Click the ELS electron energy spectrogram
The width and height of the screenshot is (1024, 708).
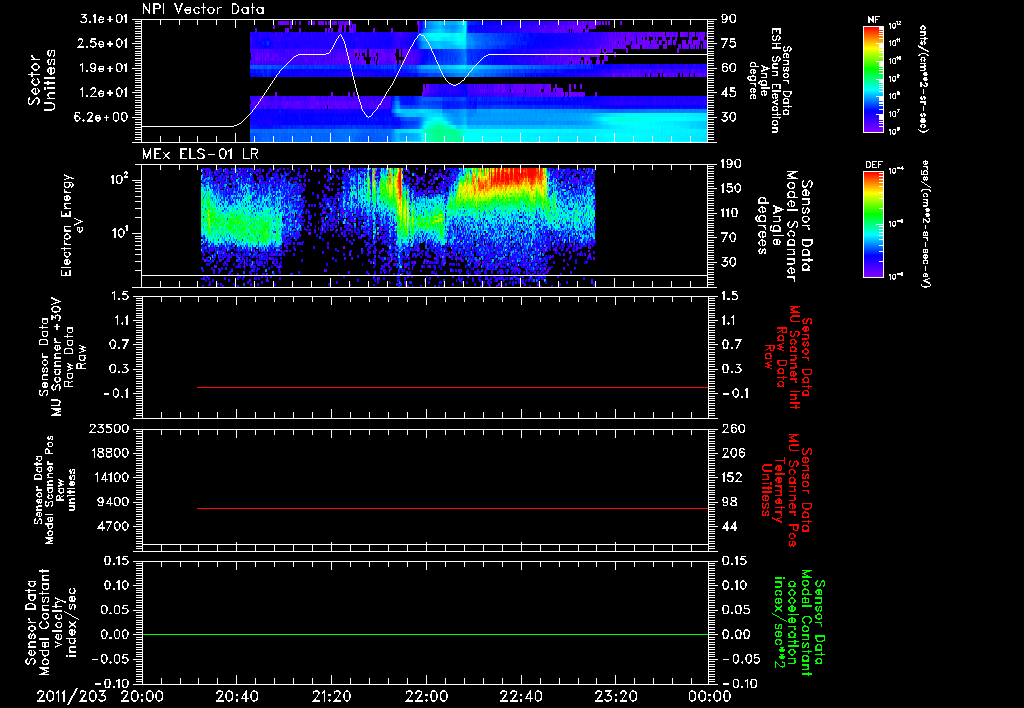(425, 226)
